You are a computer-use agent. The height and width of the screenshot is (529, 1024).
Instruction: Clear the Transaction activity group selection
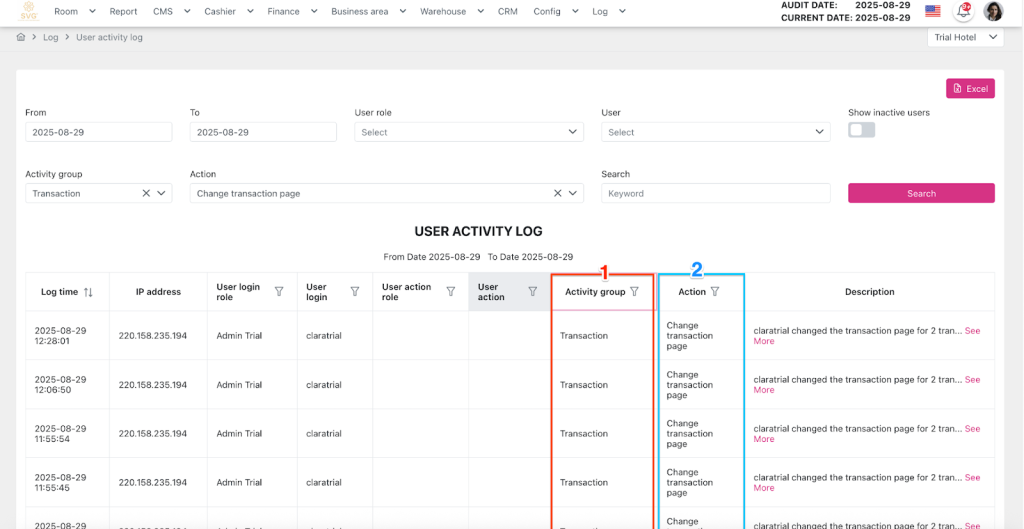pos(146,193)
